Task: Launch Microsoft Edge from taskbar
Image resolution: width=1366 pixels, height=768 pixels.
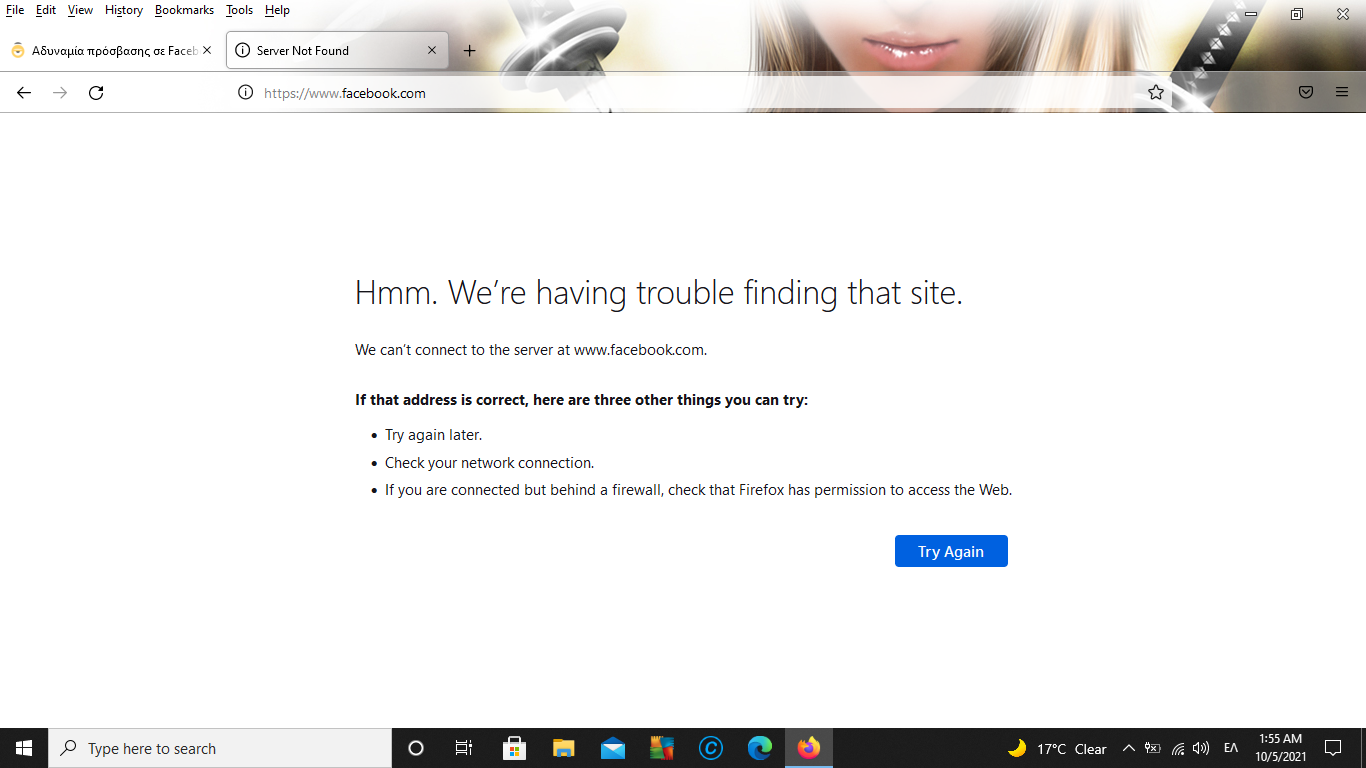Action: (x=760, y=748)
